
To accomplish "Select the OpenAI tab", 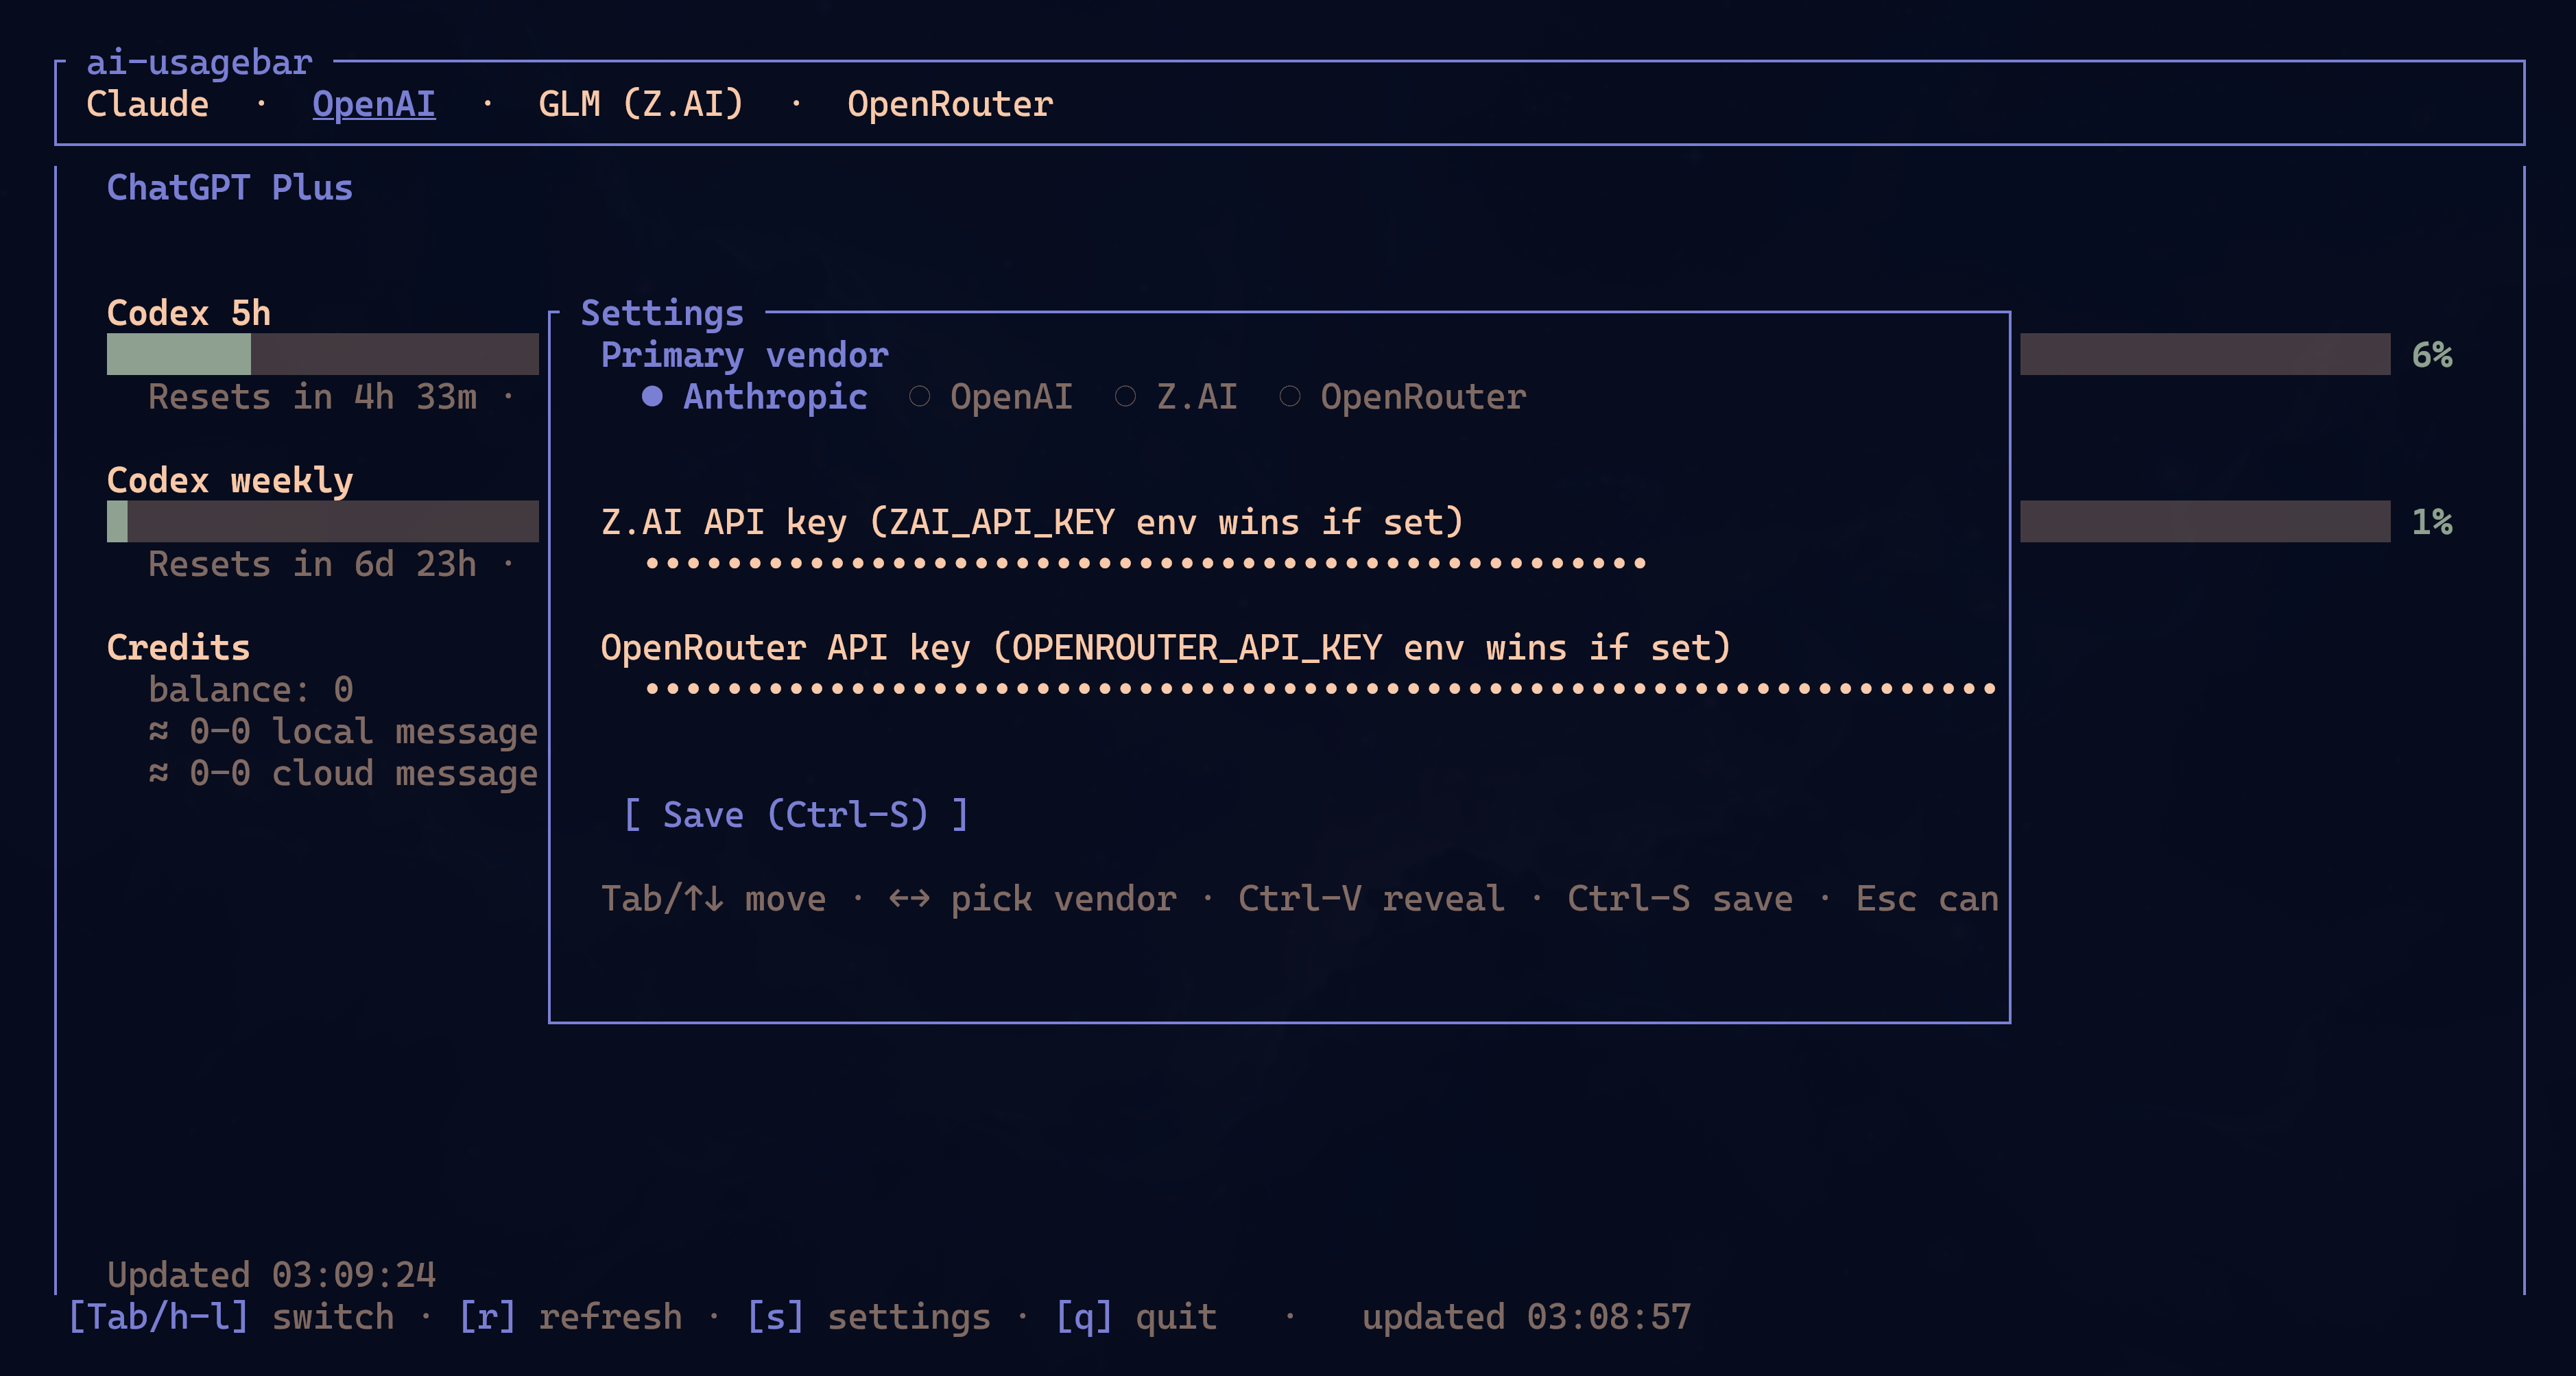I will pyautogui.click(x=373, y=104).
